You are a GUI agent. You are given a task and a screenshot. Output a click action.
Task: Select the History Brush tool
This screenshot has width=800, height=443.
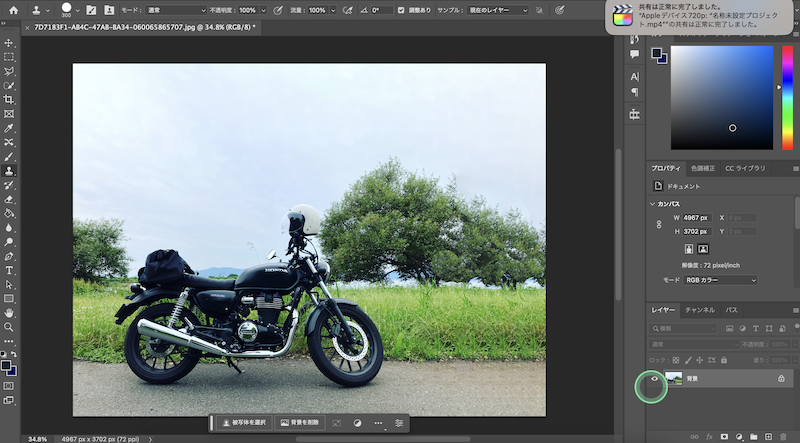point(9,185)
